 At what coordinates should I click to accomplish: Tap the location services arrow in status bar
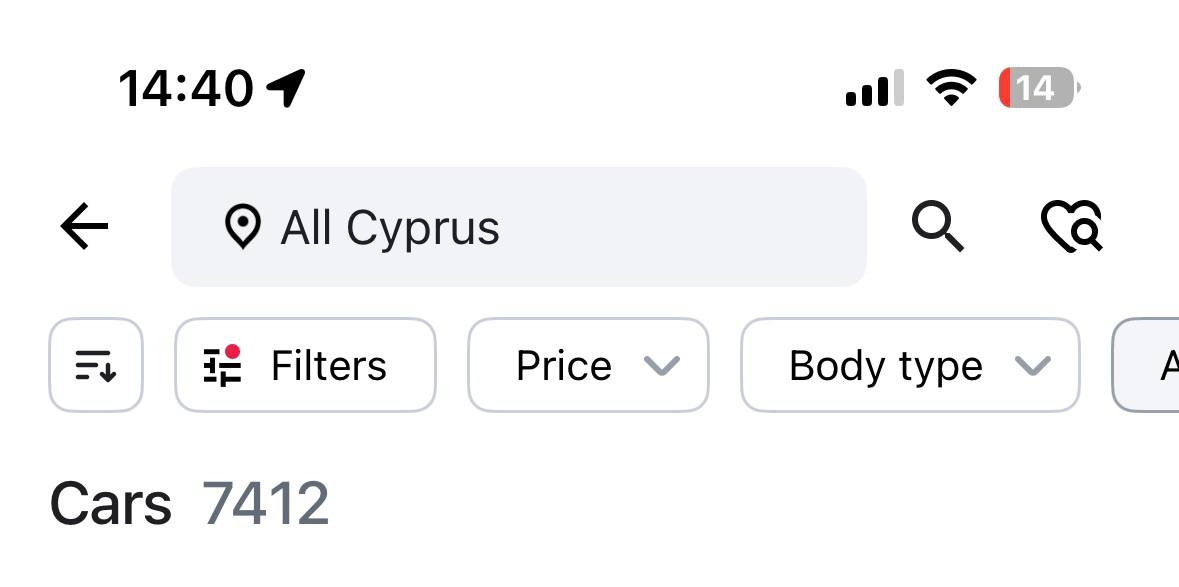tap(286, 88)
